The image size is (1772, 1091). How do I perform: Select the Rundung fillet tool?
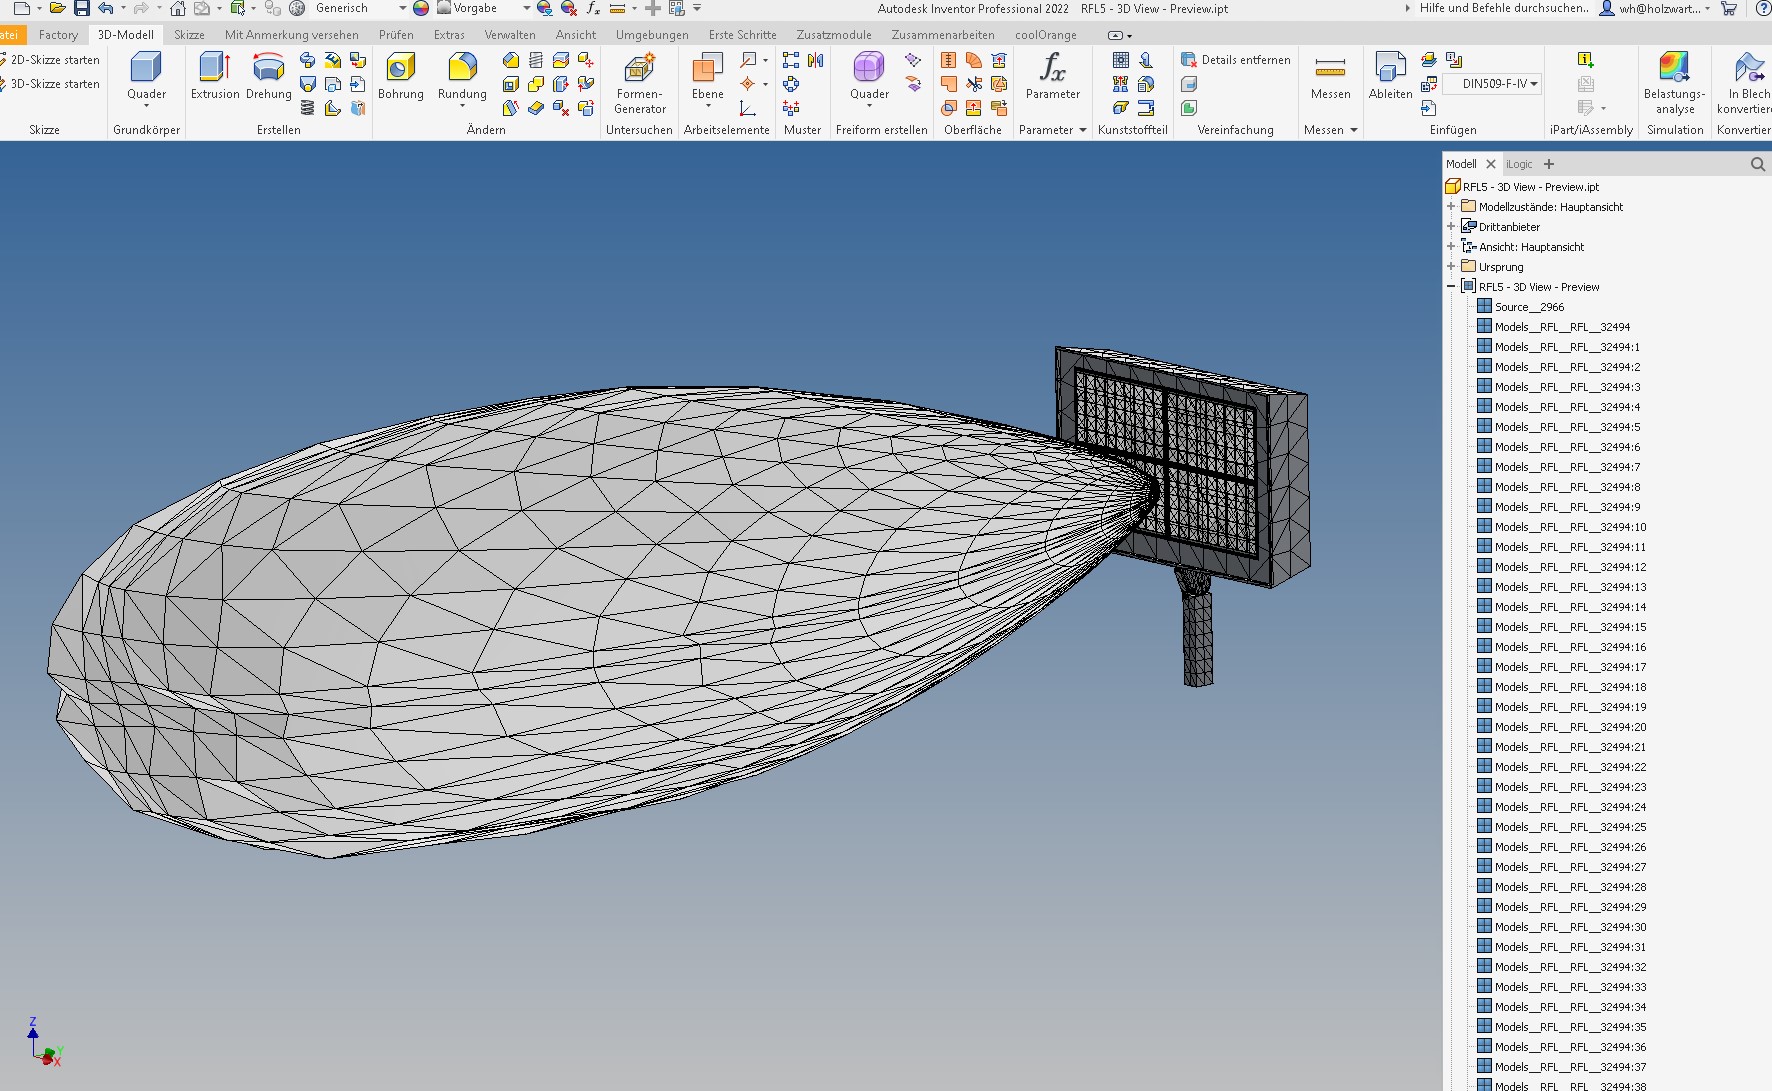tap(462, 78)
